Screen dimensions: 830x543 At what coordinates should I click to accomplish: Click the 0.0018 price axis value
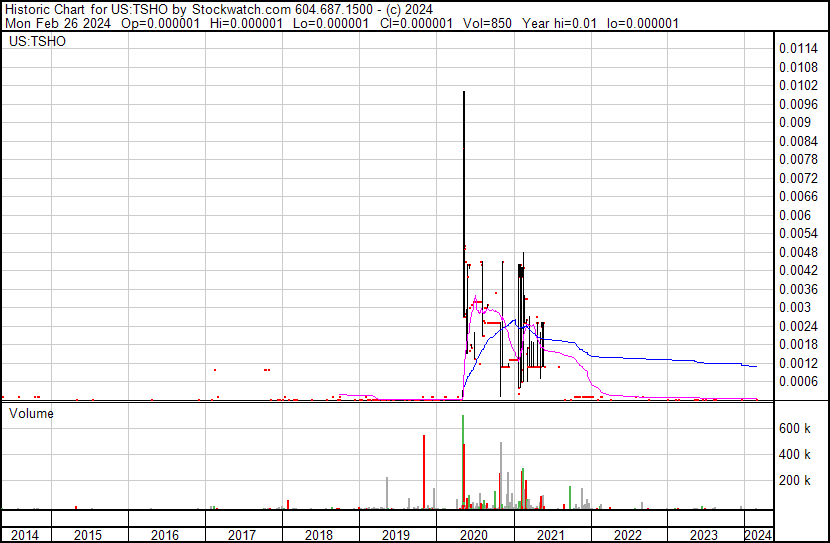(798, 345)
